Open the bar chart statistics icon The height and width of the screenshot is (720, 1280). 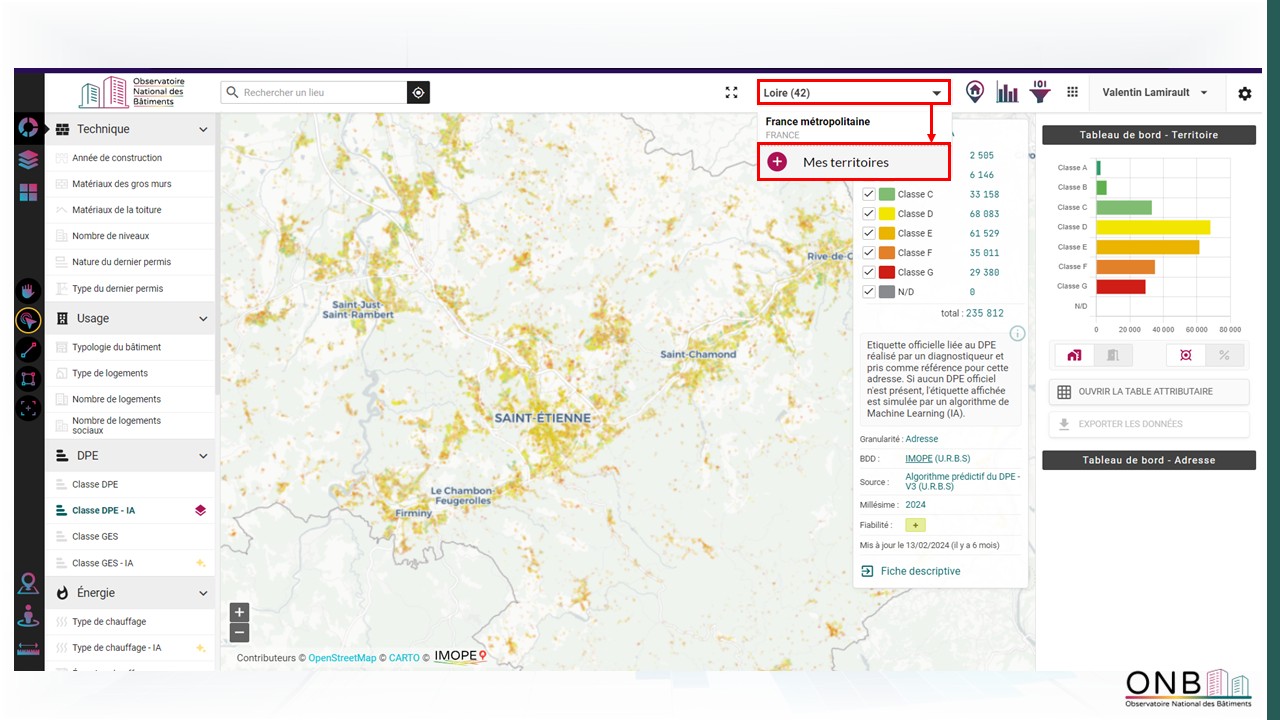click(x=1007, y=93)
